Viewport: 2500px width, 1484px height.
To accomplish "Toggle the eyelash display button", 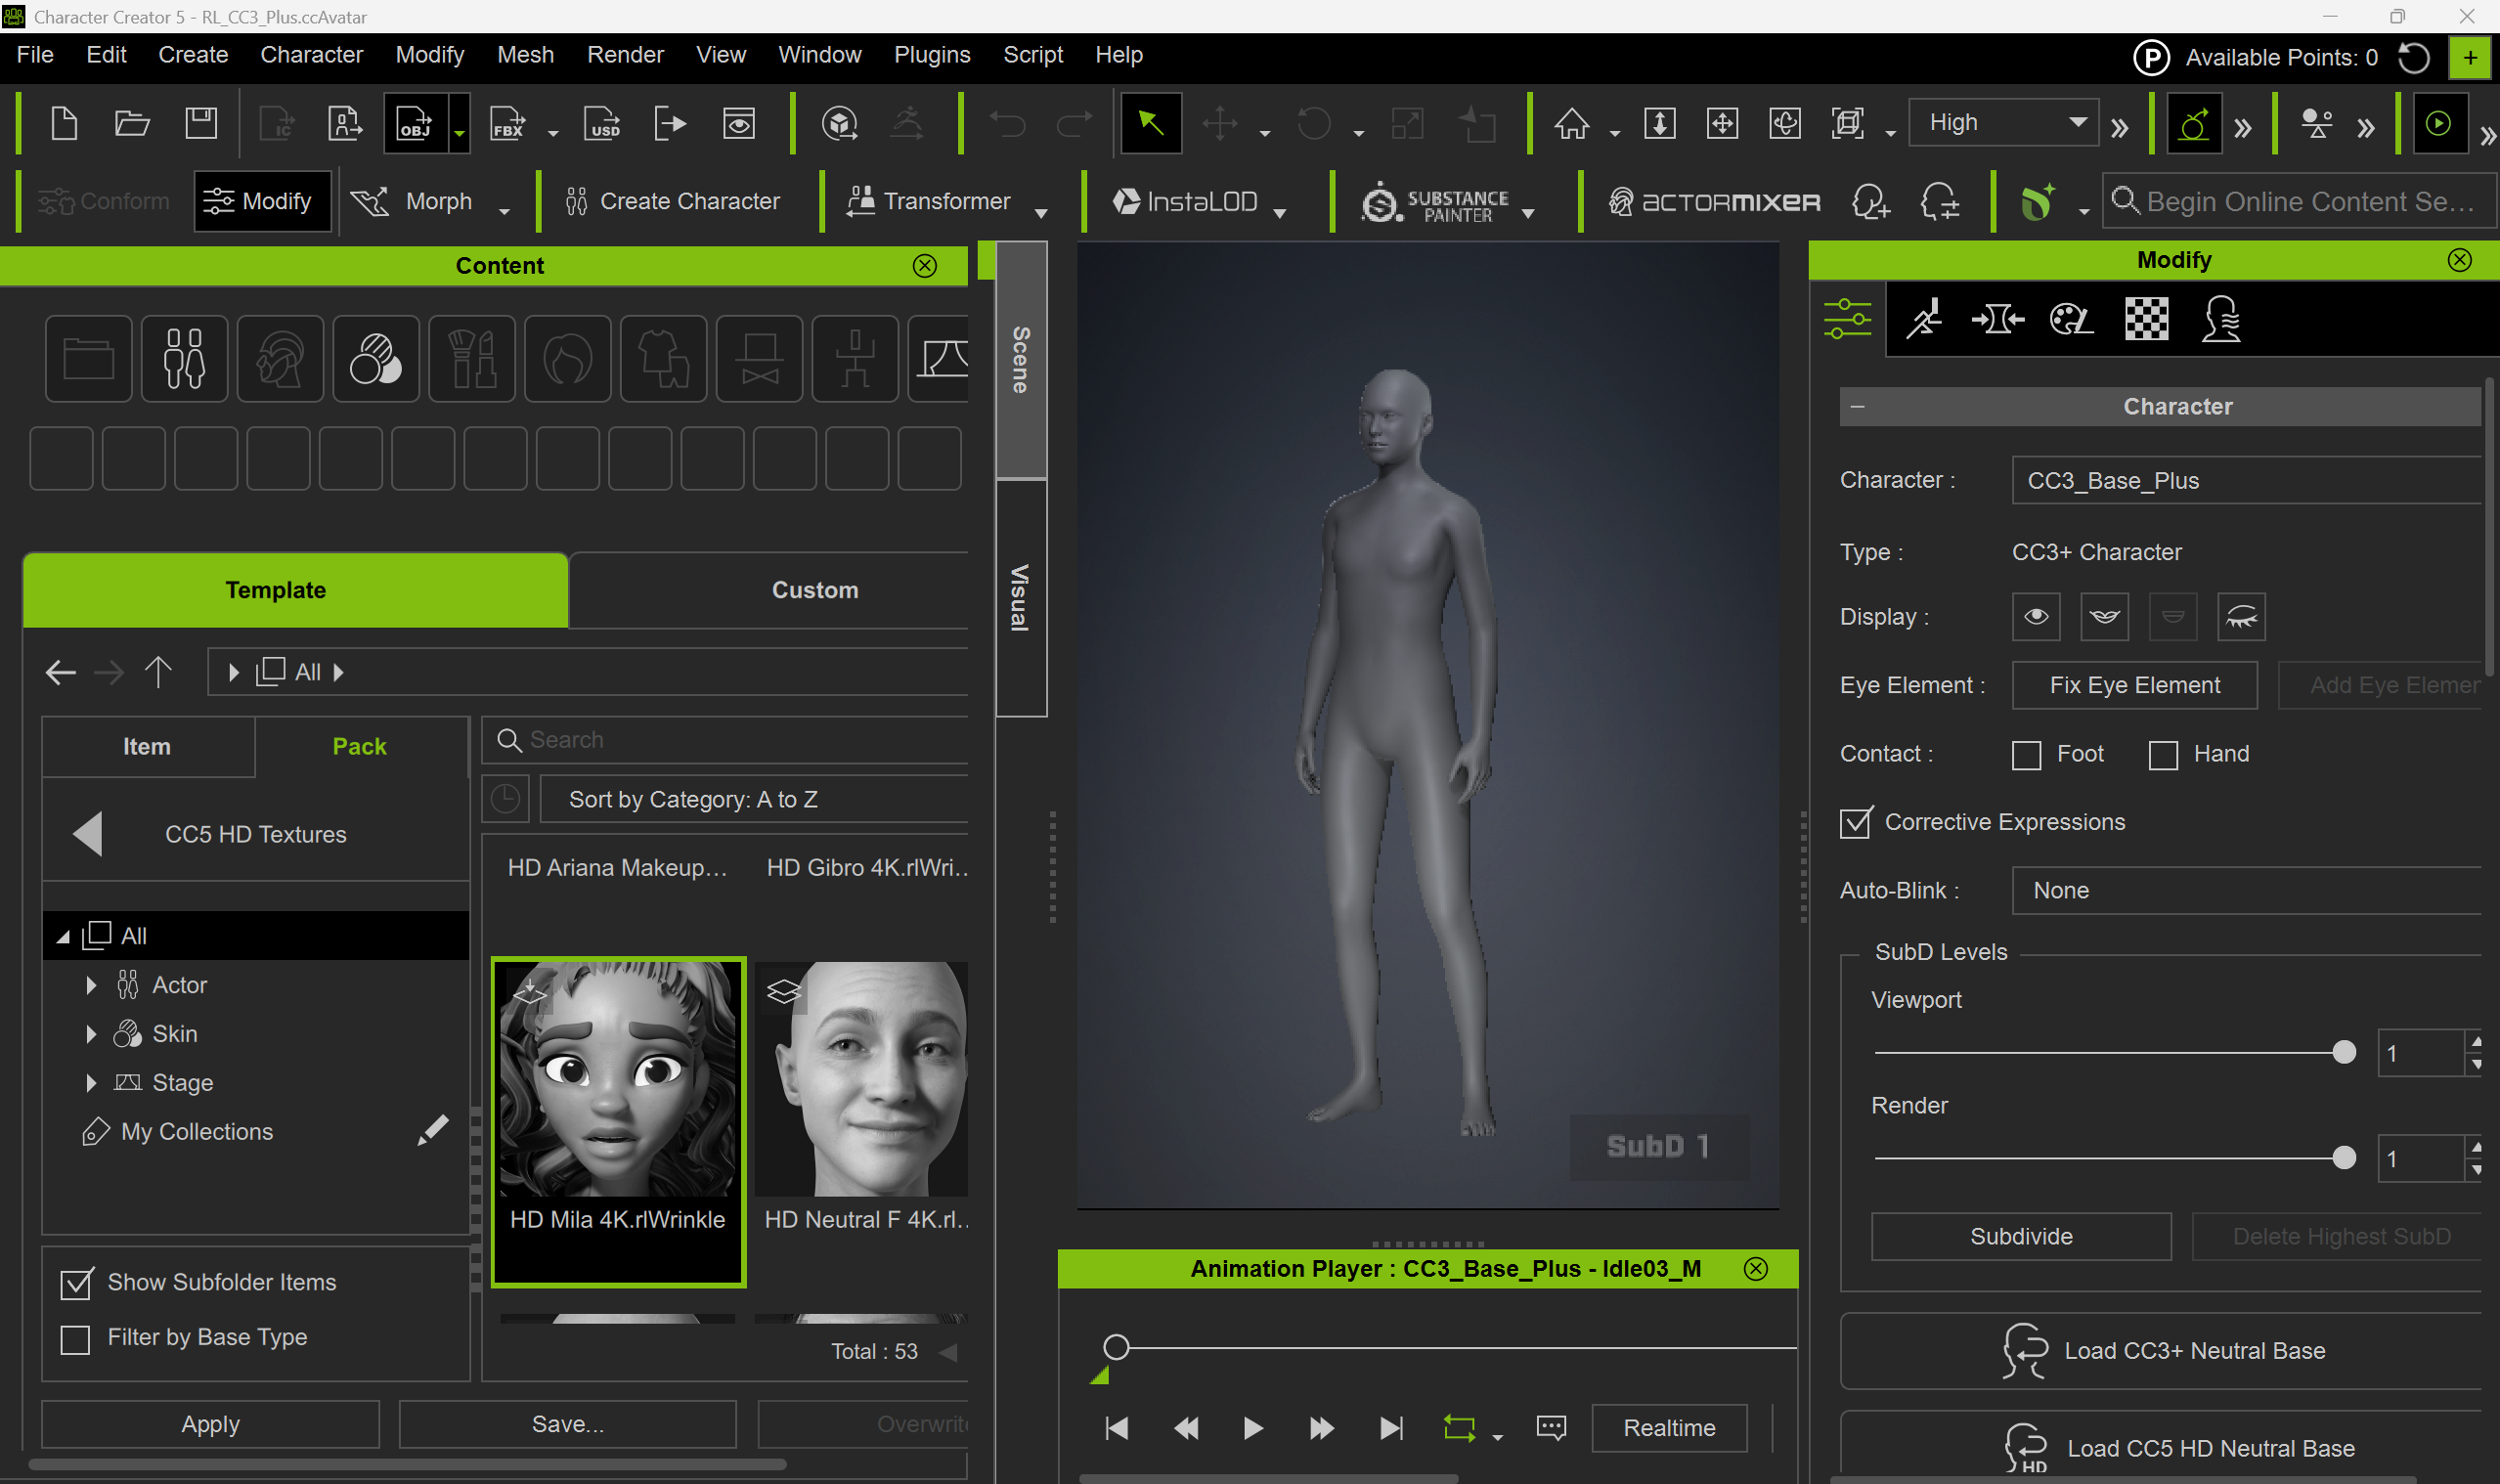I will tap(2240, 616).
